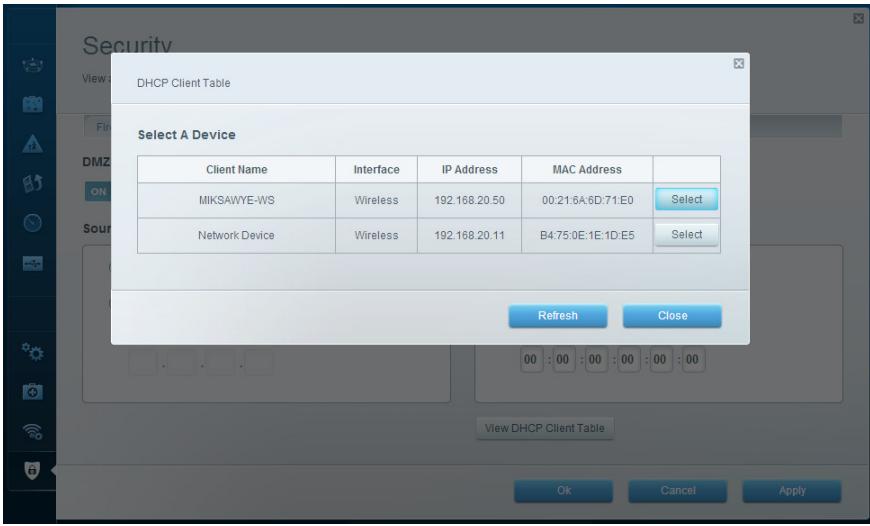This screenshot has width=870, height=526.
Task: Open Guest Access briefcase sidebar icon
Action: pos(32,104)
